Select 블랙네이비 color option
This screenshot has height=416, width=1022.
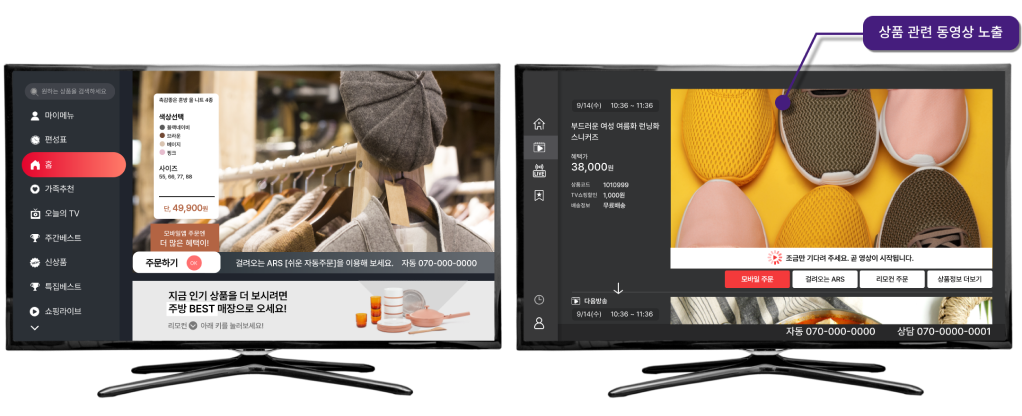[177, 127]
